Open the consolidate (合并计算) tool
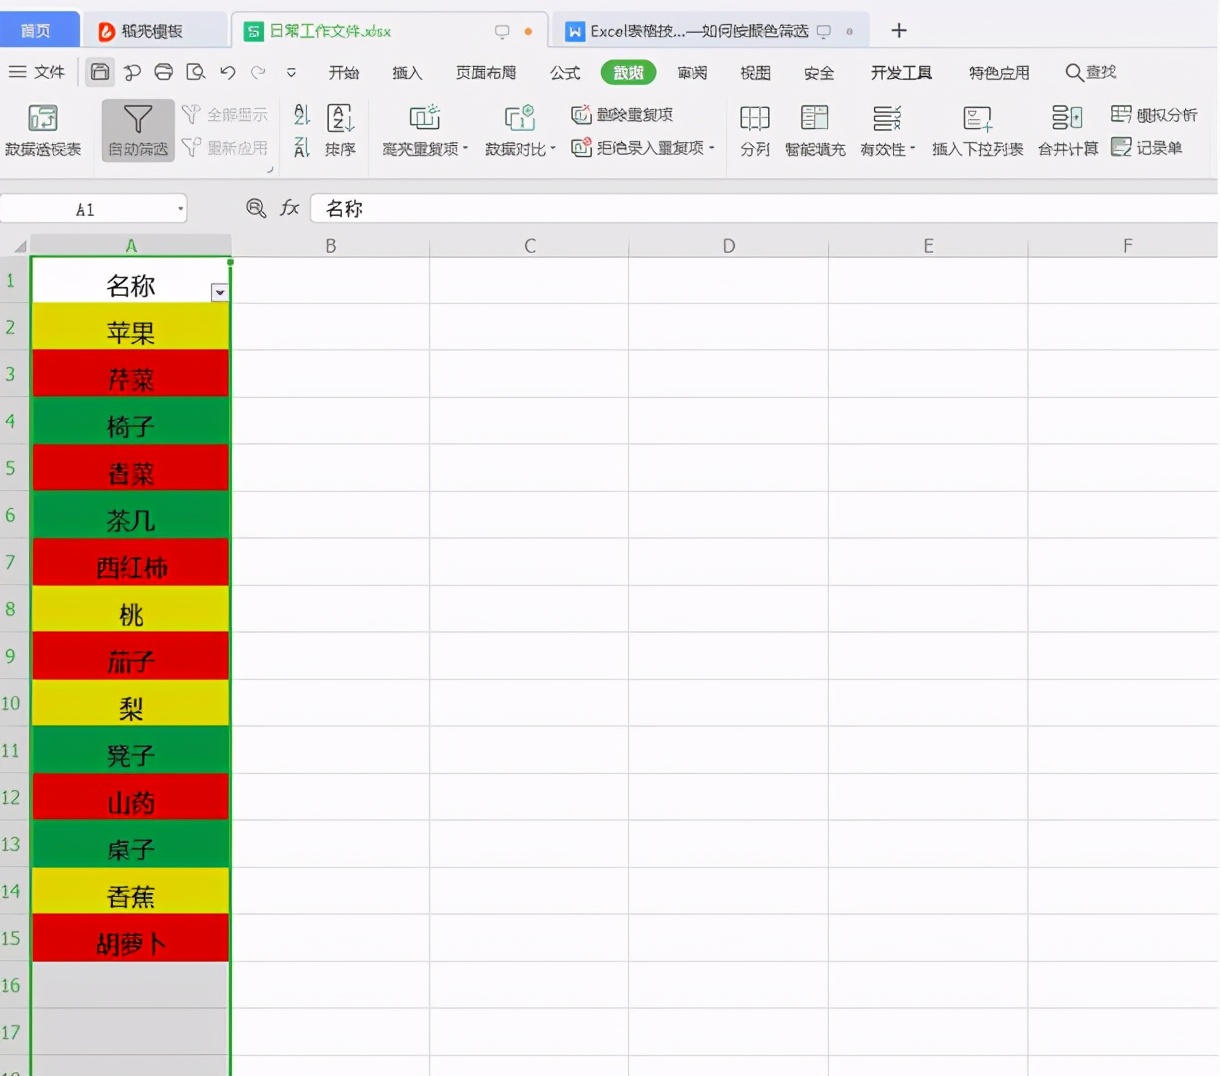 pyautogui.click(x=1067, y=130)
